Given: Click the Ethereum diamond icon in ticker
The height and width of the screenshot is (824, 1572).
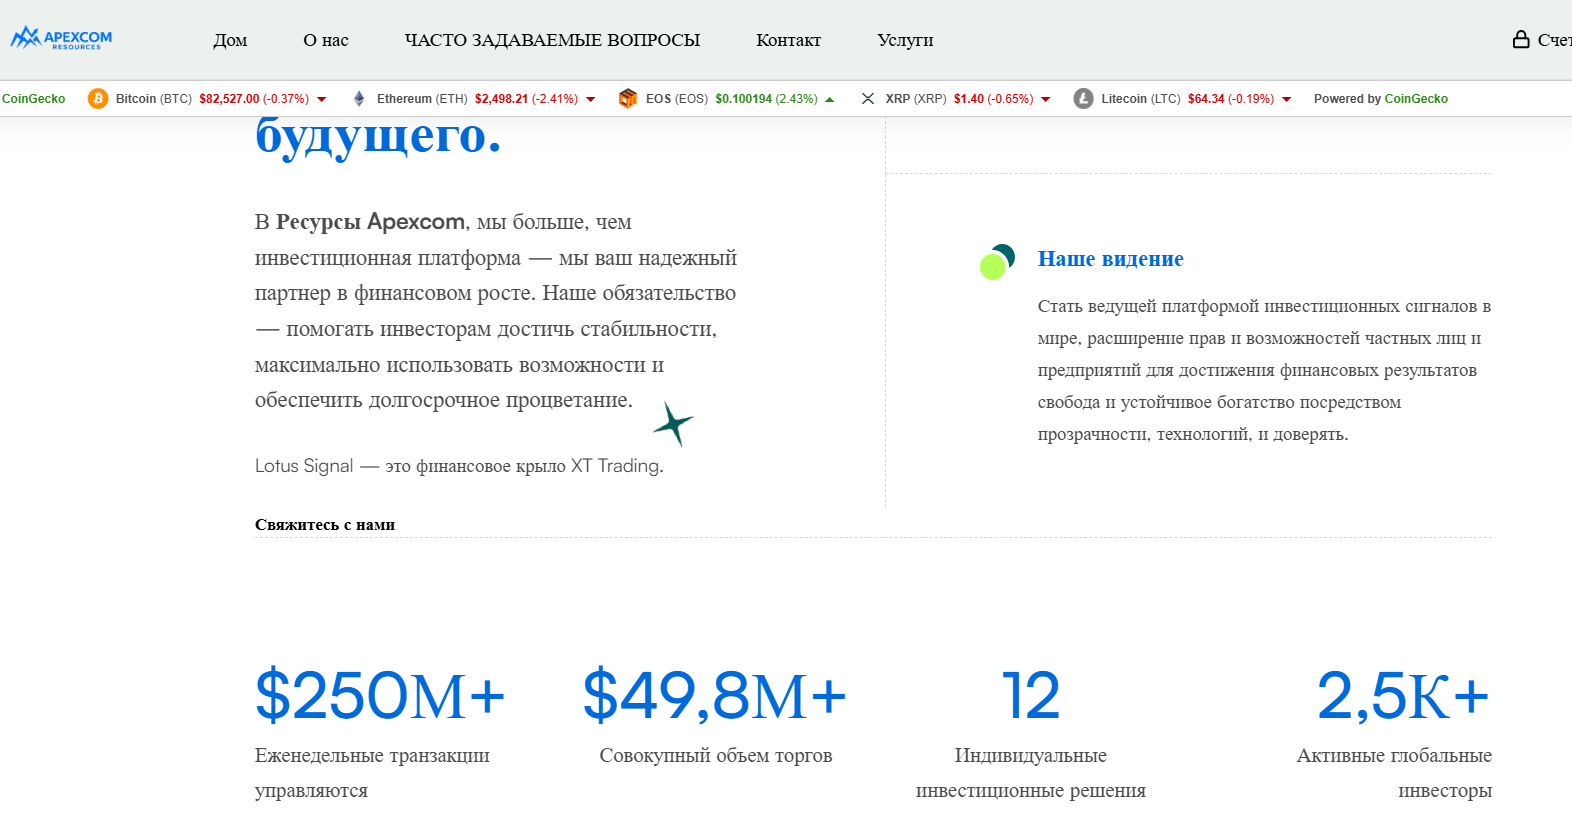Looking at the screenshot, I should [x=359, y=98].
